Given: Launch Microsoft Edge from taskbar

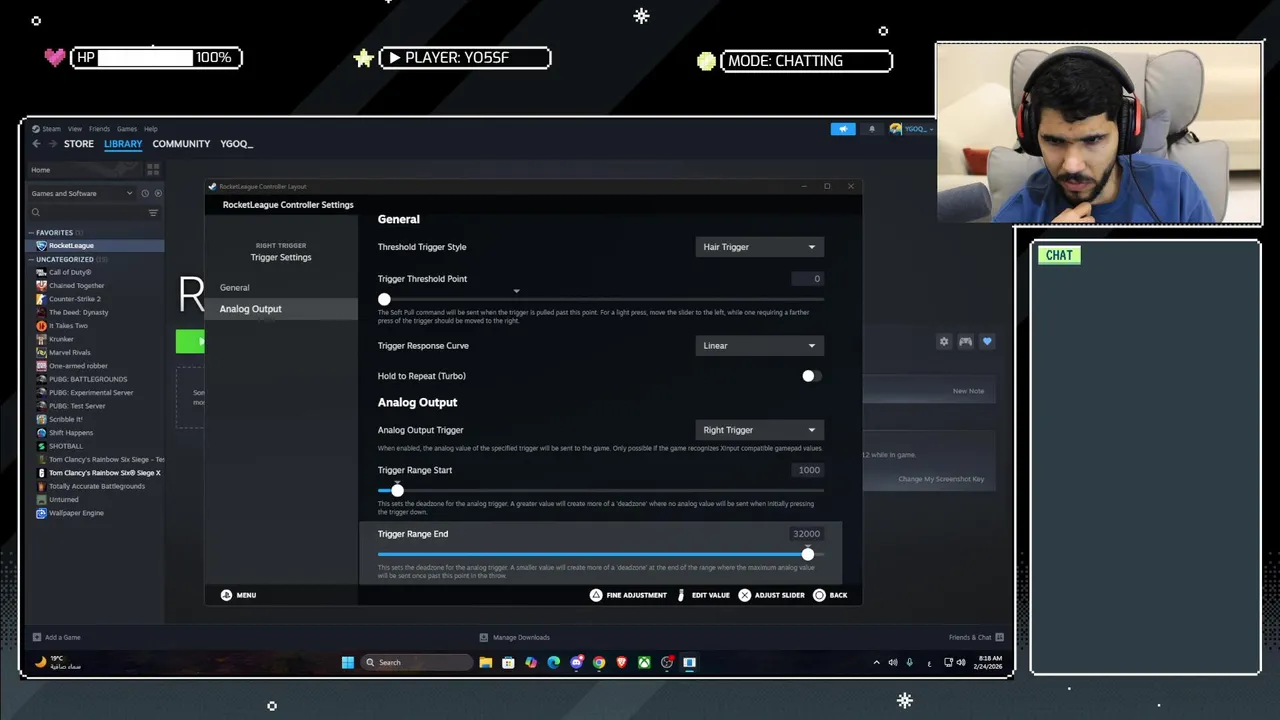Looking at the screenshot, I should (x=553, y=662).
